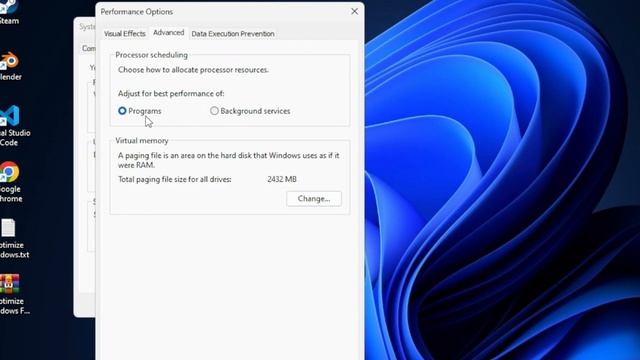Click the paging file description paragraph

tap(229, 160)
